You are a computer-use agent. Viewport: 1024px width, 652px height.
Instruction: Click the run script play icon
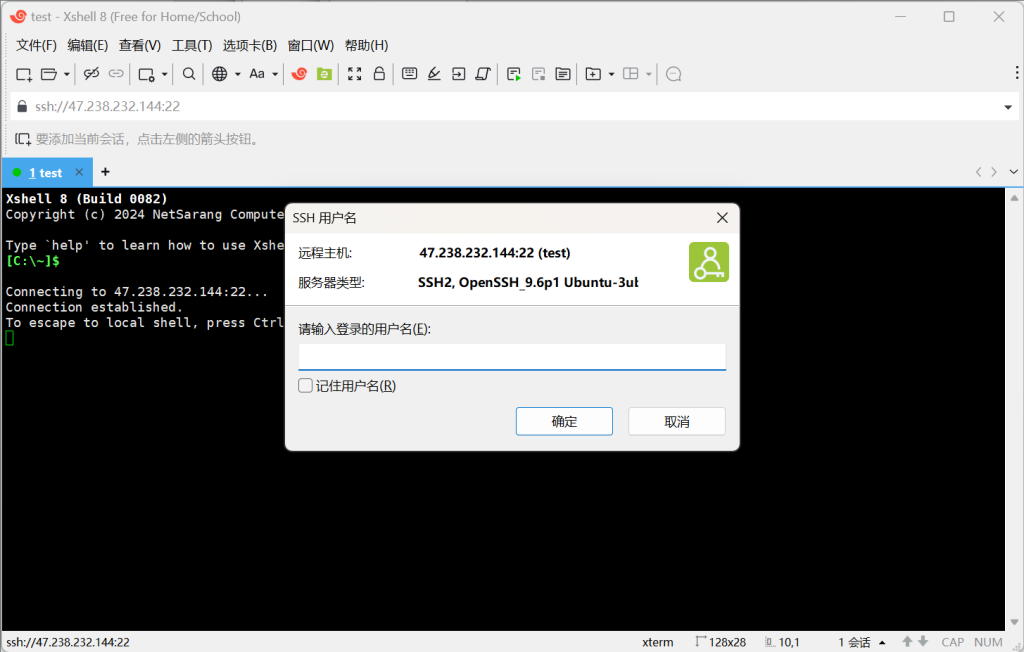[514, 74]
